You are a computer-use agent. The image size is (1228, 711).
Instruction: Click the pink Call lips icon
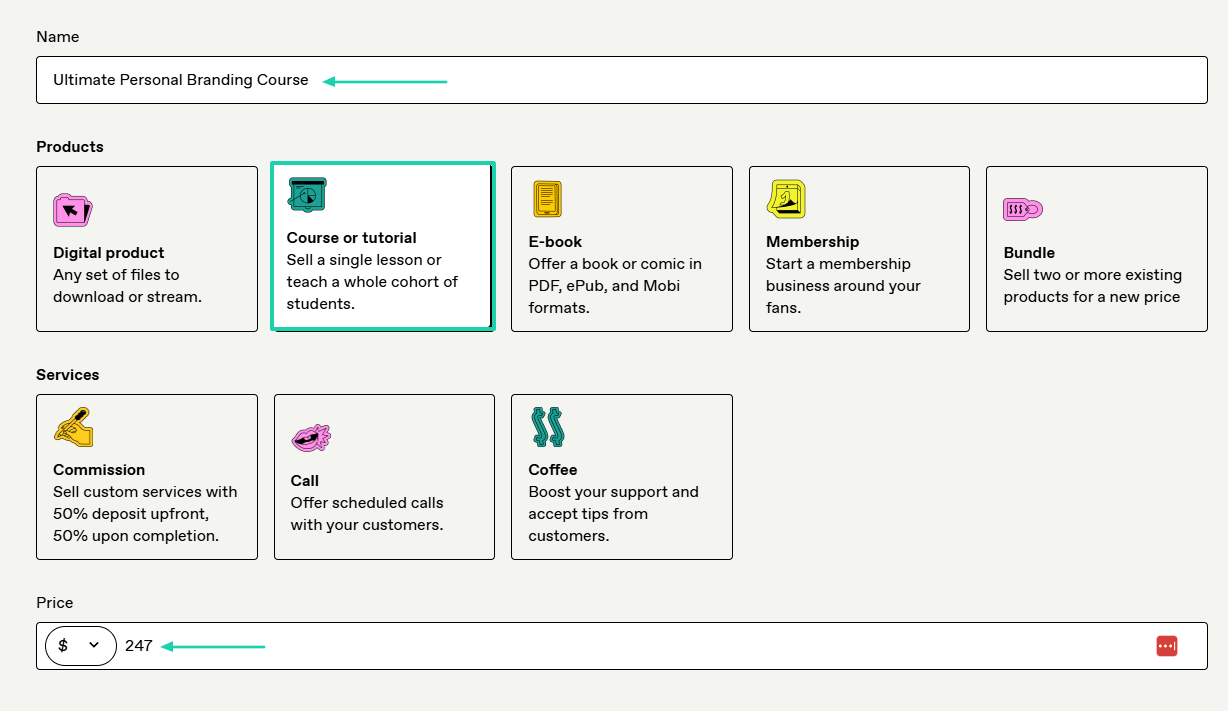[x=311, y=437]
